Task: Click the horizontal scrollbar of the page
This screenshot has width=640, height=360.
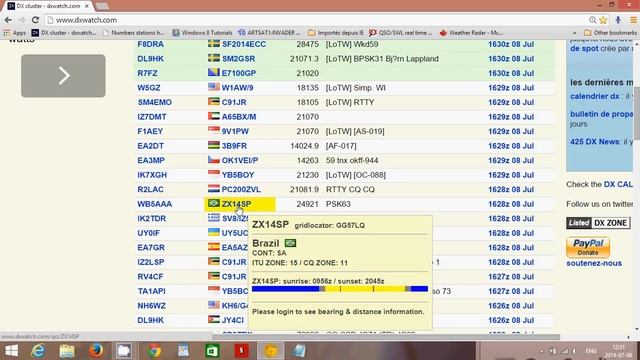Action: pos(386,337)
